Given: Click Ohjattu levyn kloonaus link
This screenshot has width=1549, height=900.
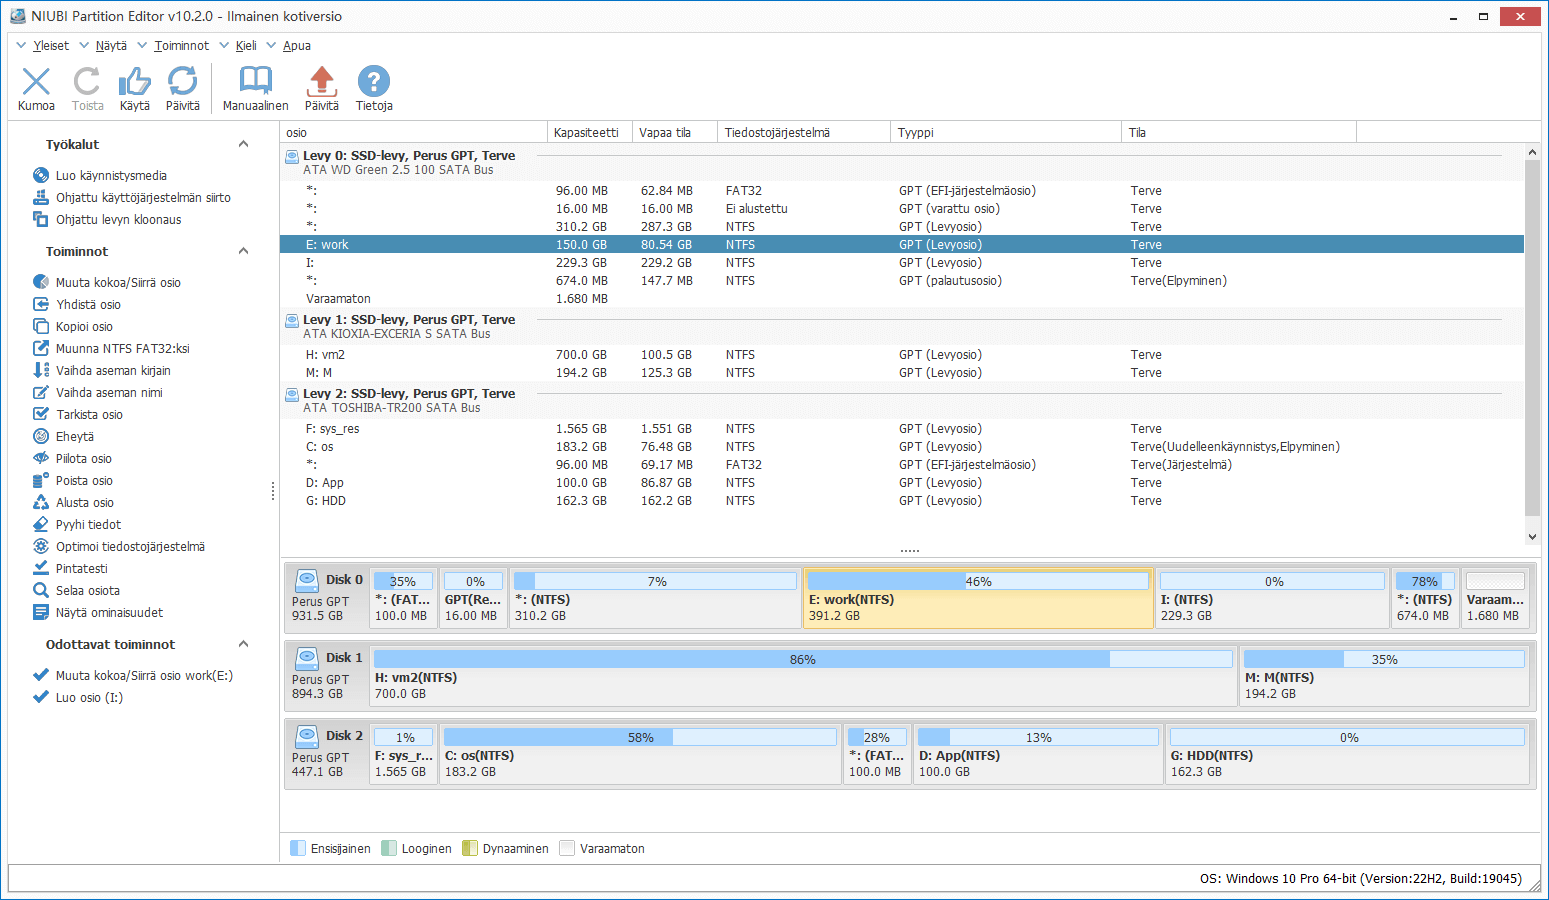Looking at the screenshot, I should 118,220.
